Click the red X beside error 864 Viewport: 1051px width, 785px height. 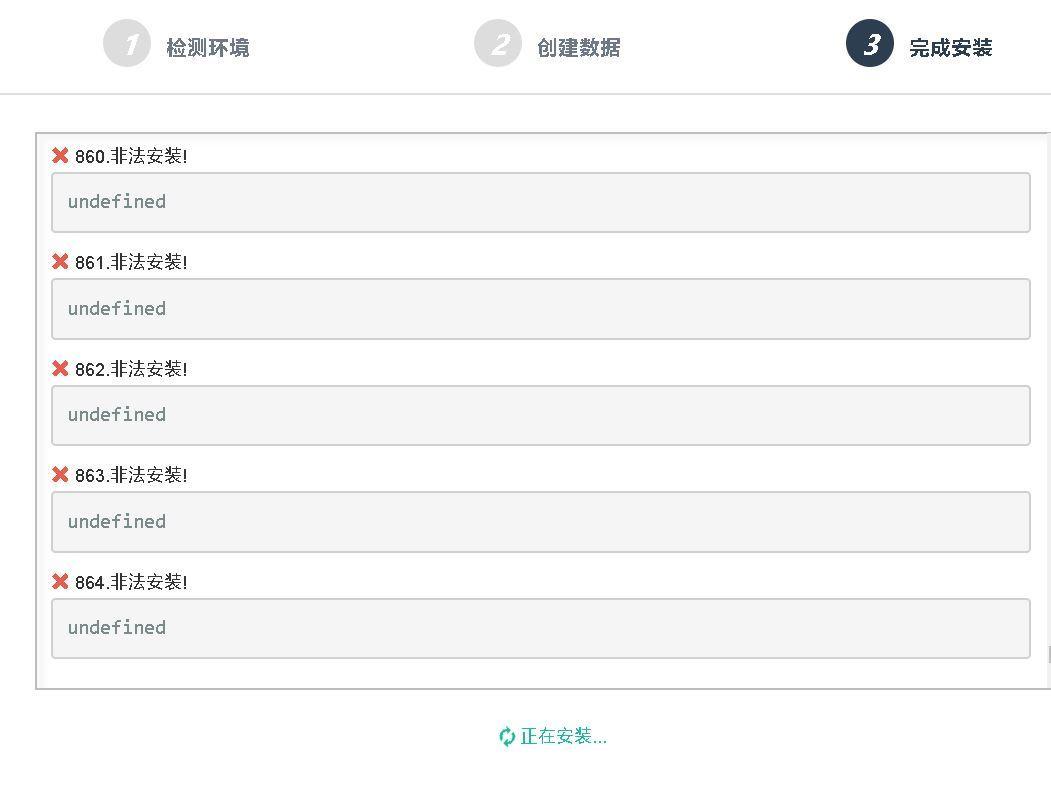pos(60,581)
